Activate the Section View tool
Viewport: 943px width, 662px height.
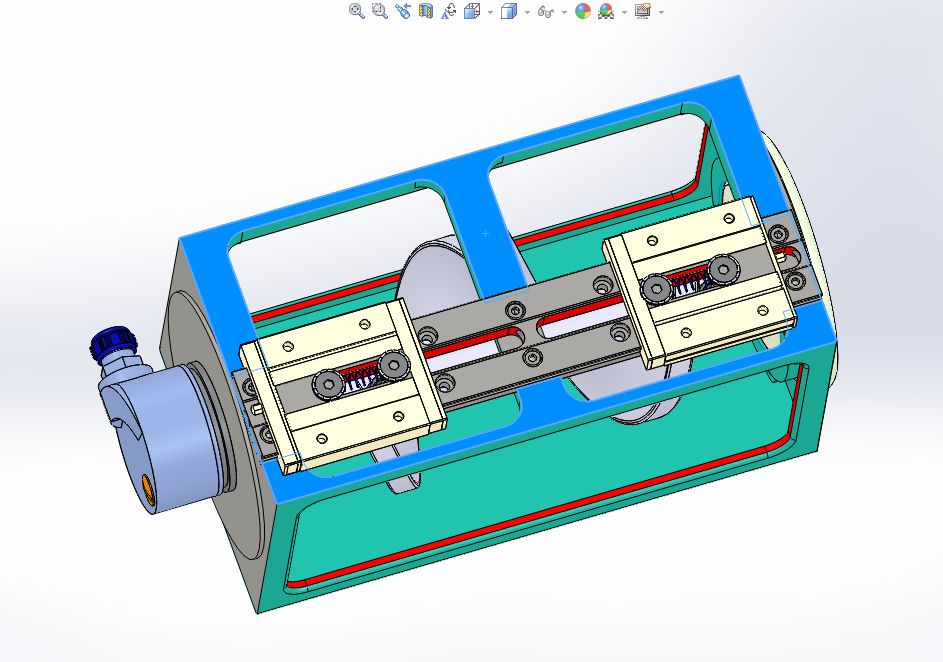[426, 11]
